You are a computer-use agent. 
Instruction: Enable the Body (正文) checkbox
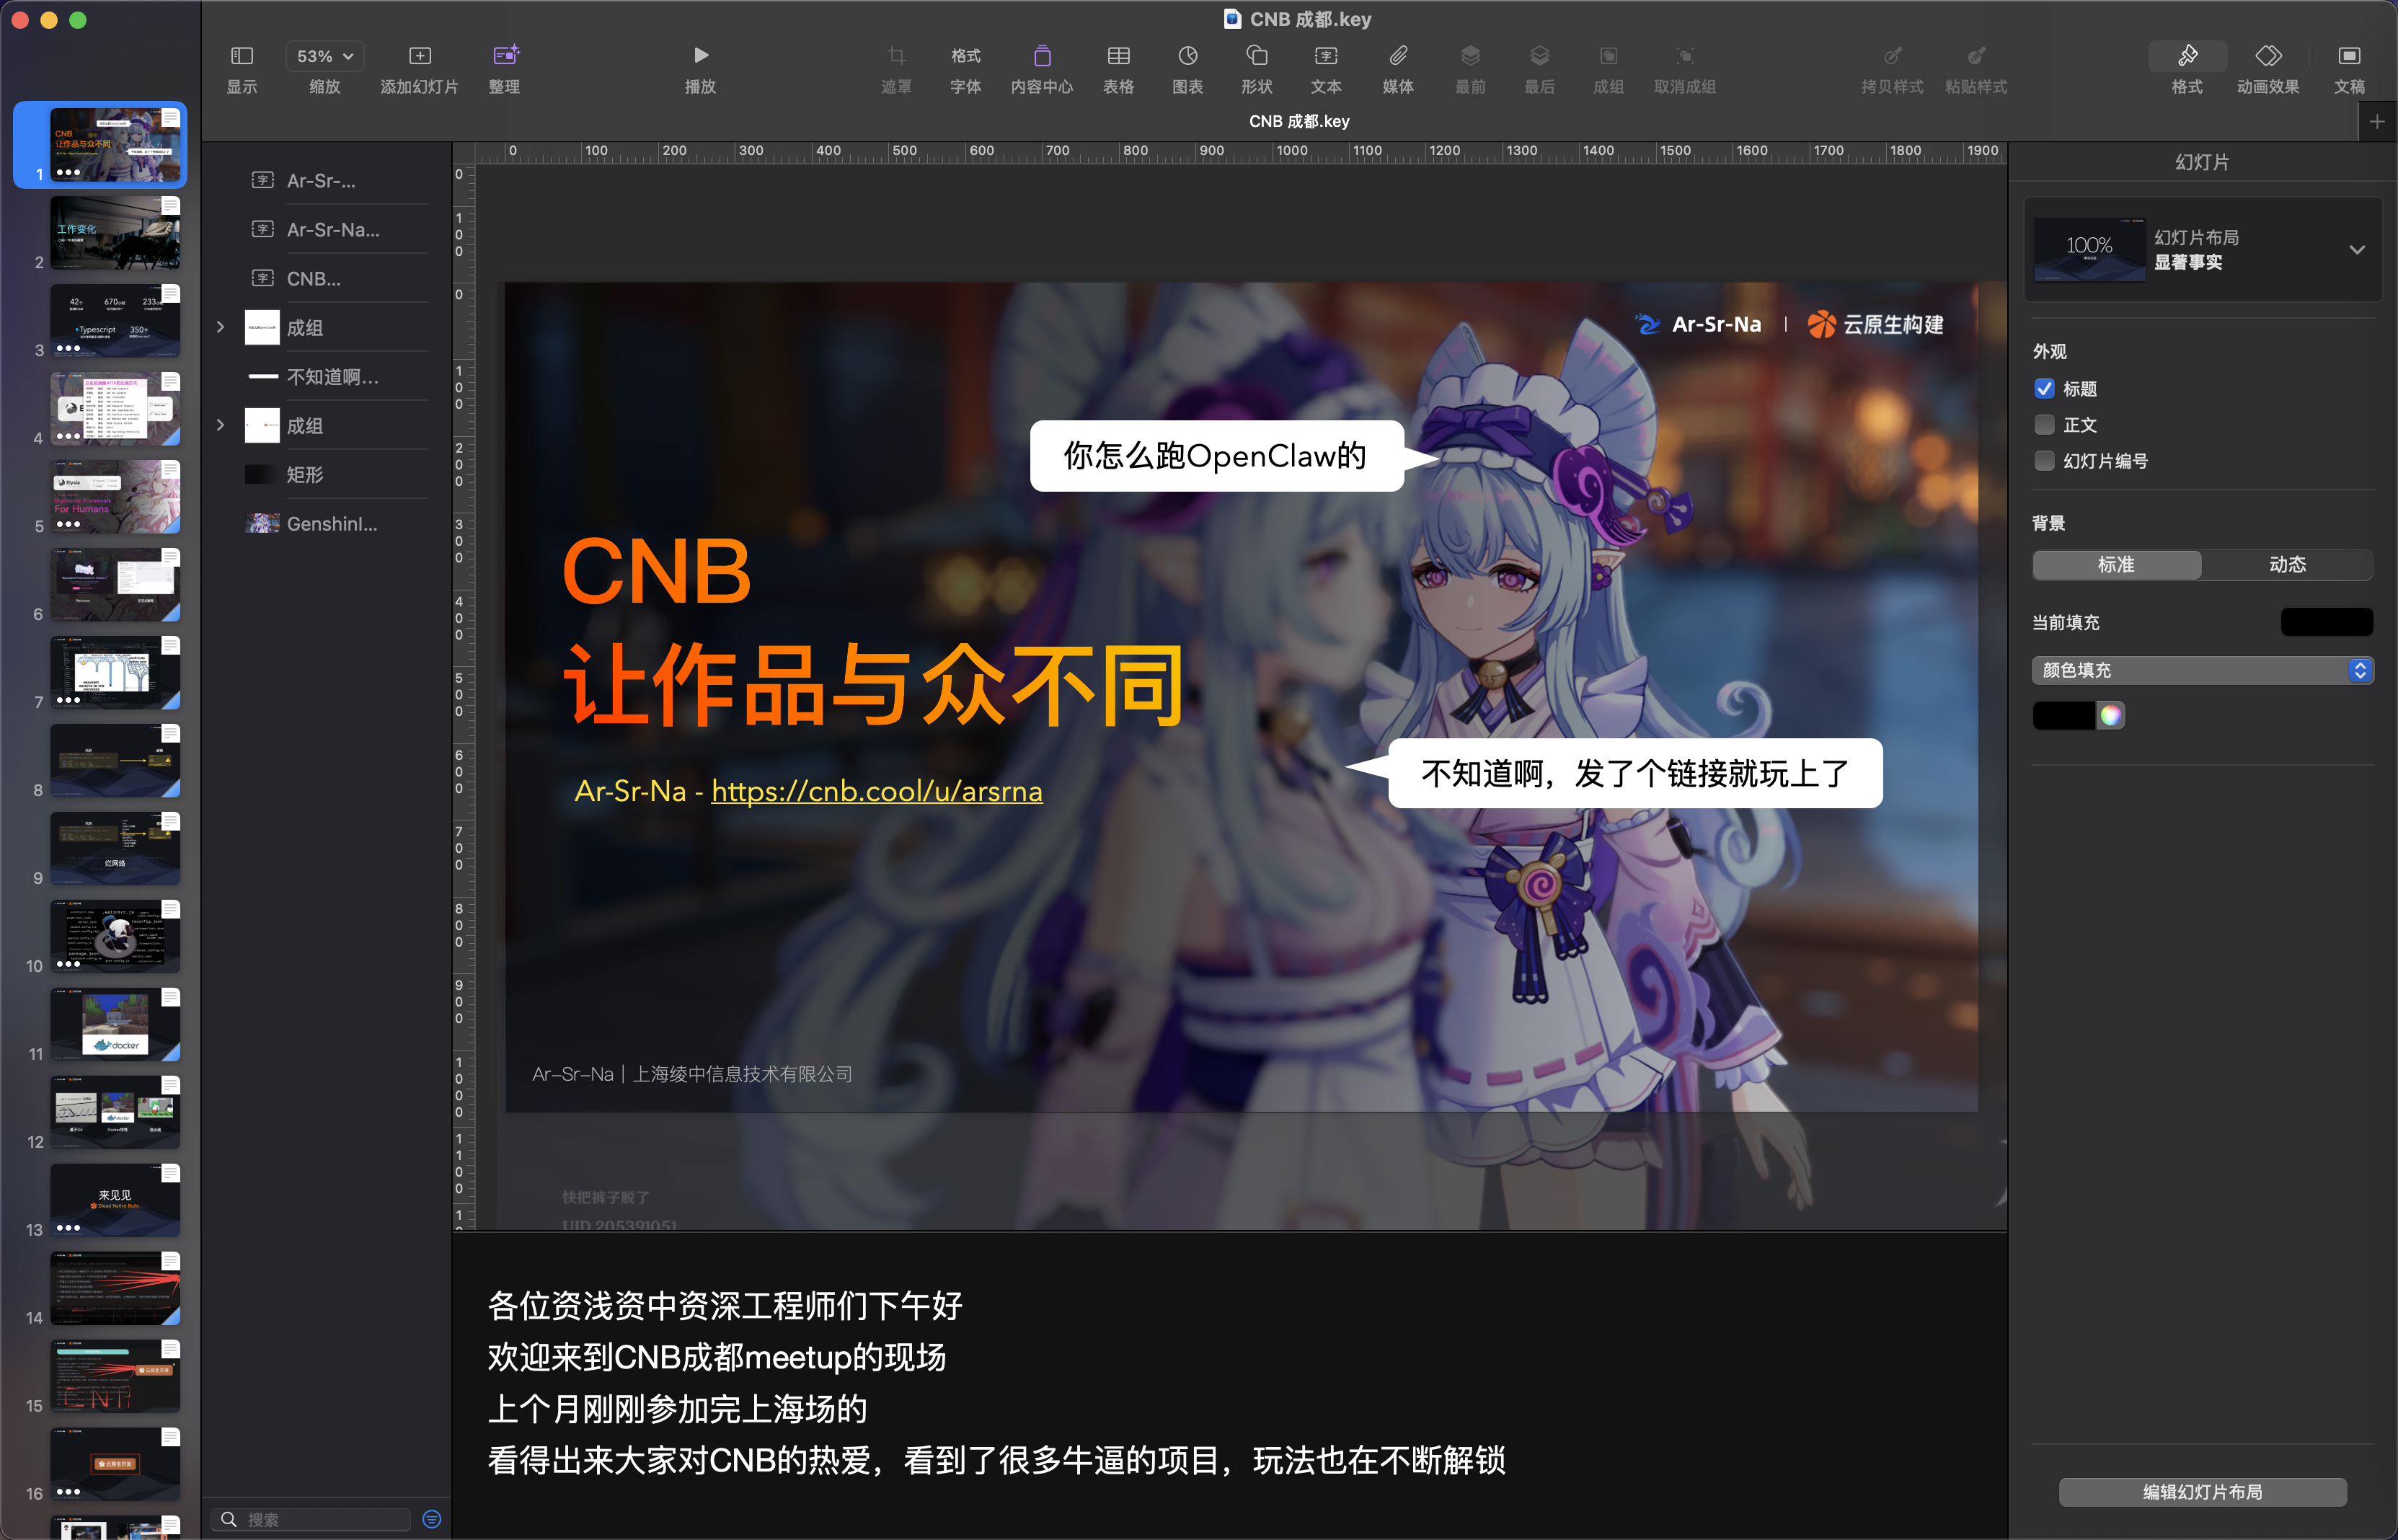2044,425
